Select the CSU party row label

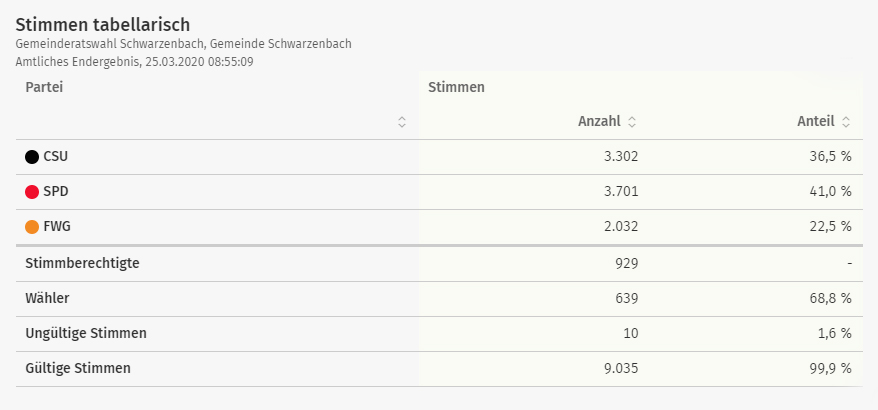tap(55, 157)
